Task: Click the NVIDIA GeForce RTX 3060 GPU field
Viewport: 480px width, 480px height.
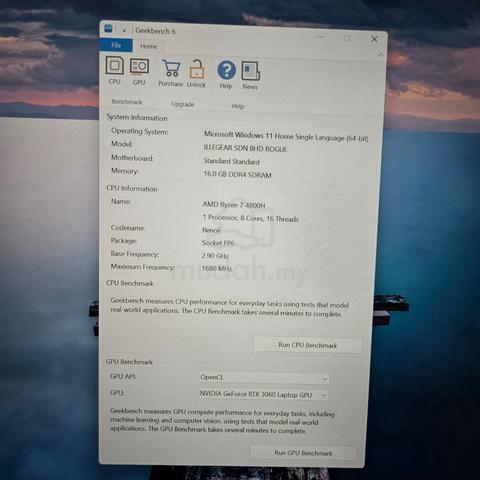Action: click(263, 395)
